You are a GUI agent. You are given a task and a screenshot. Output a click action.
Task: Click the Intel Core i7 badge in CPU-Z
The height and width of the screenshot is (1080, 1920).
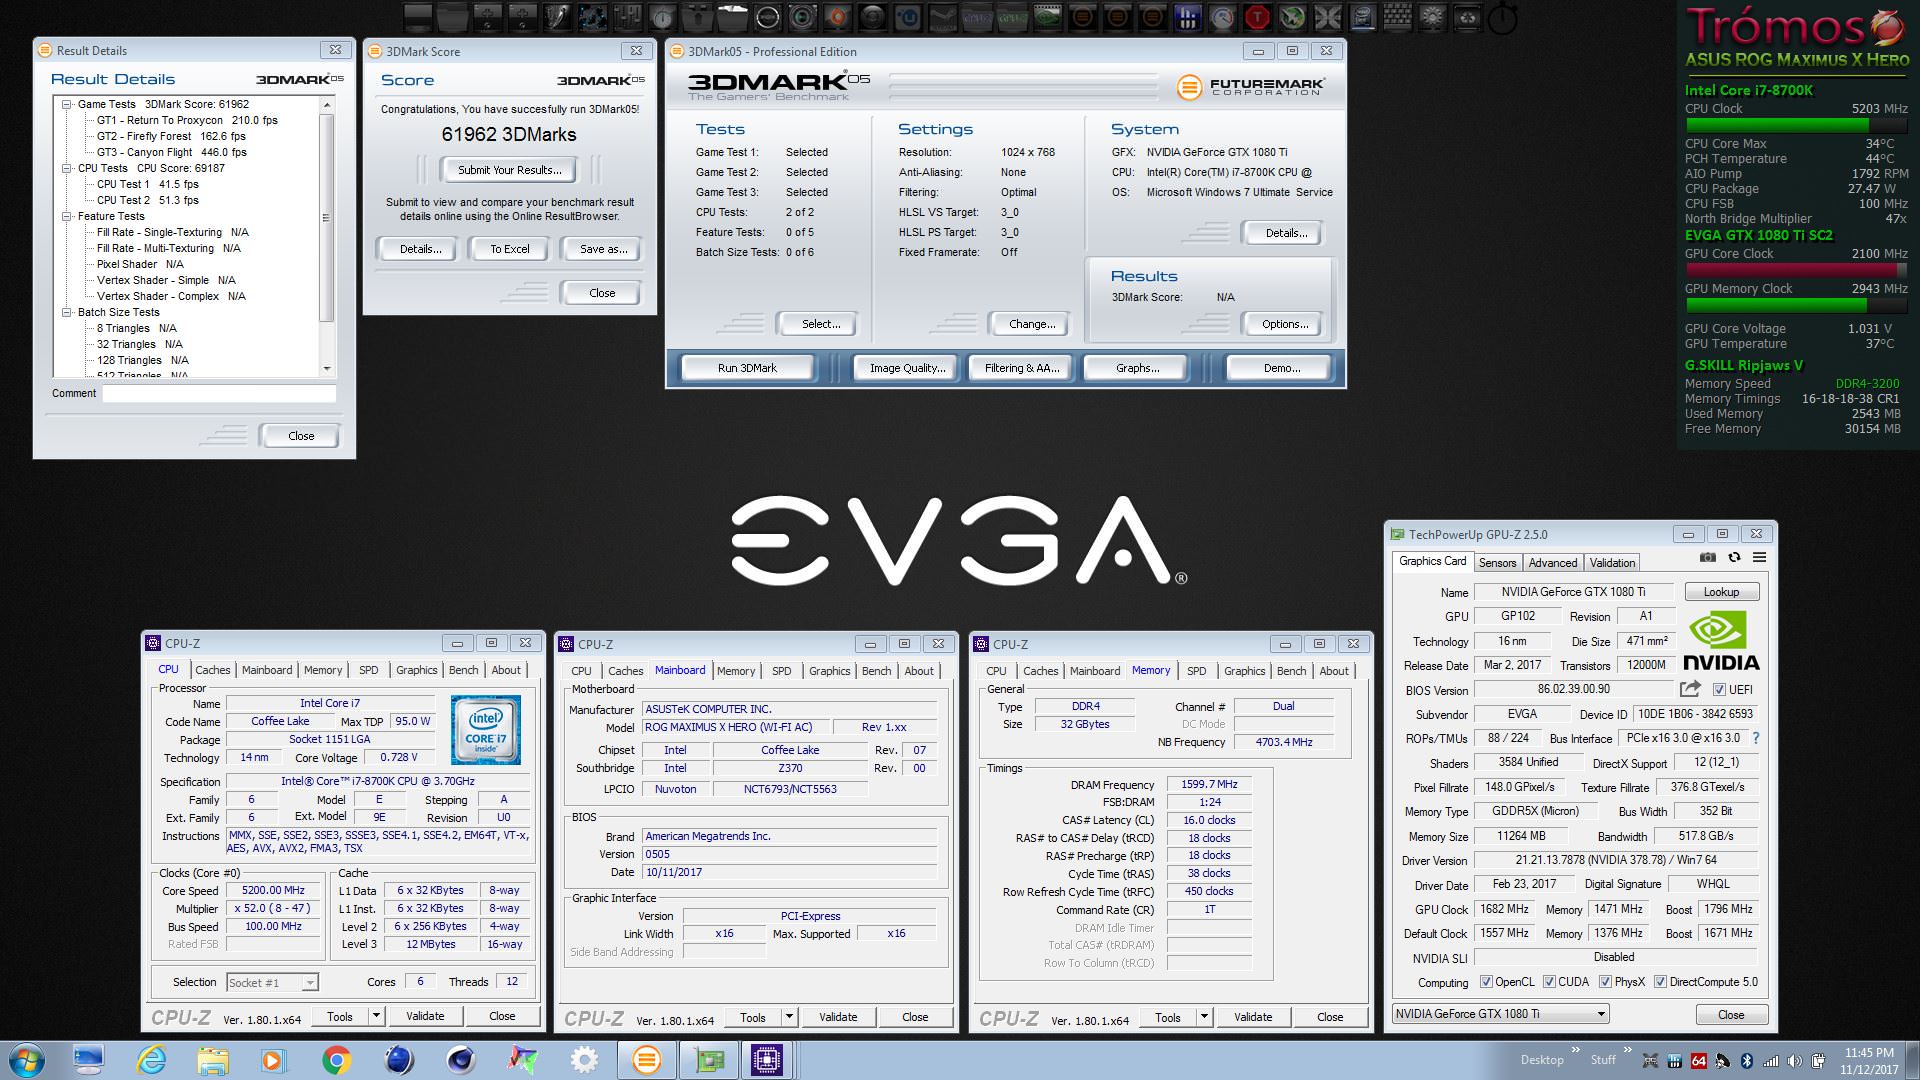tap(485, 730)
